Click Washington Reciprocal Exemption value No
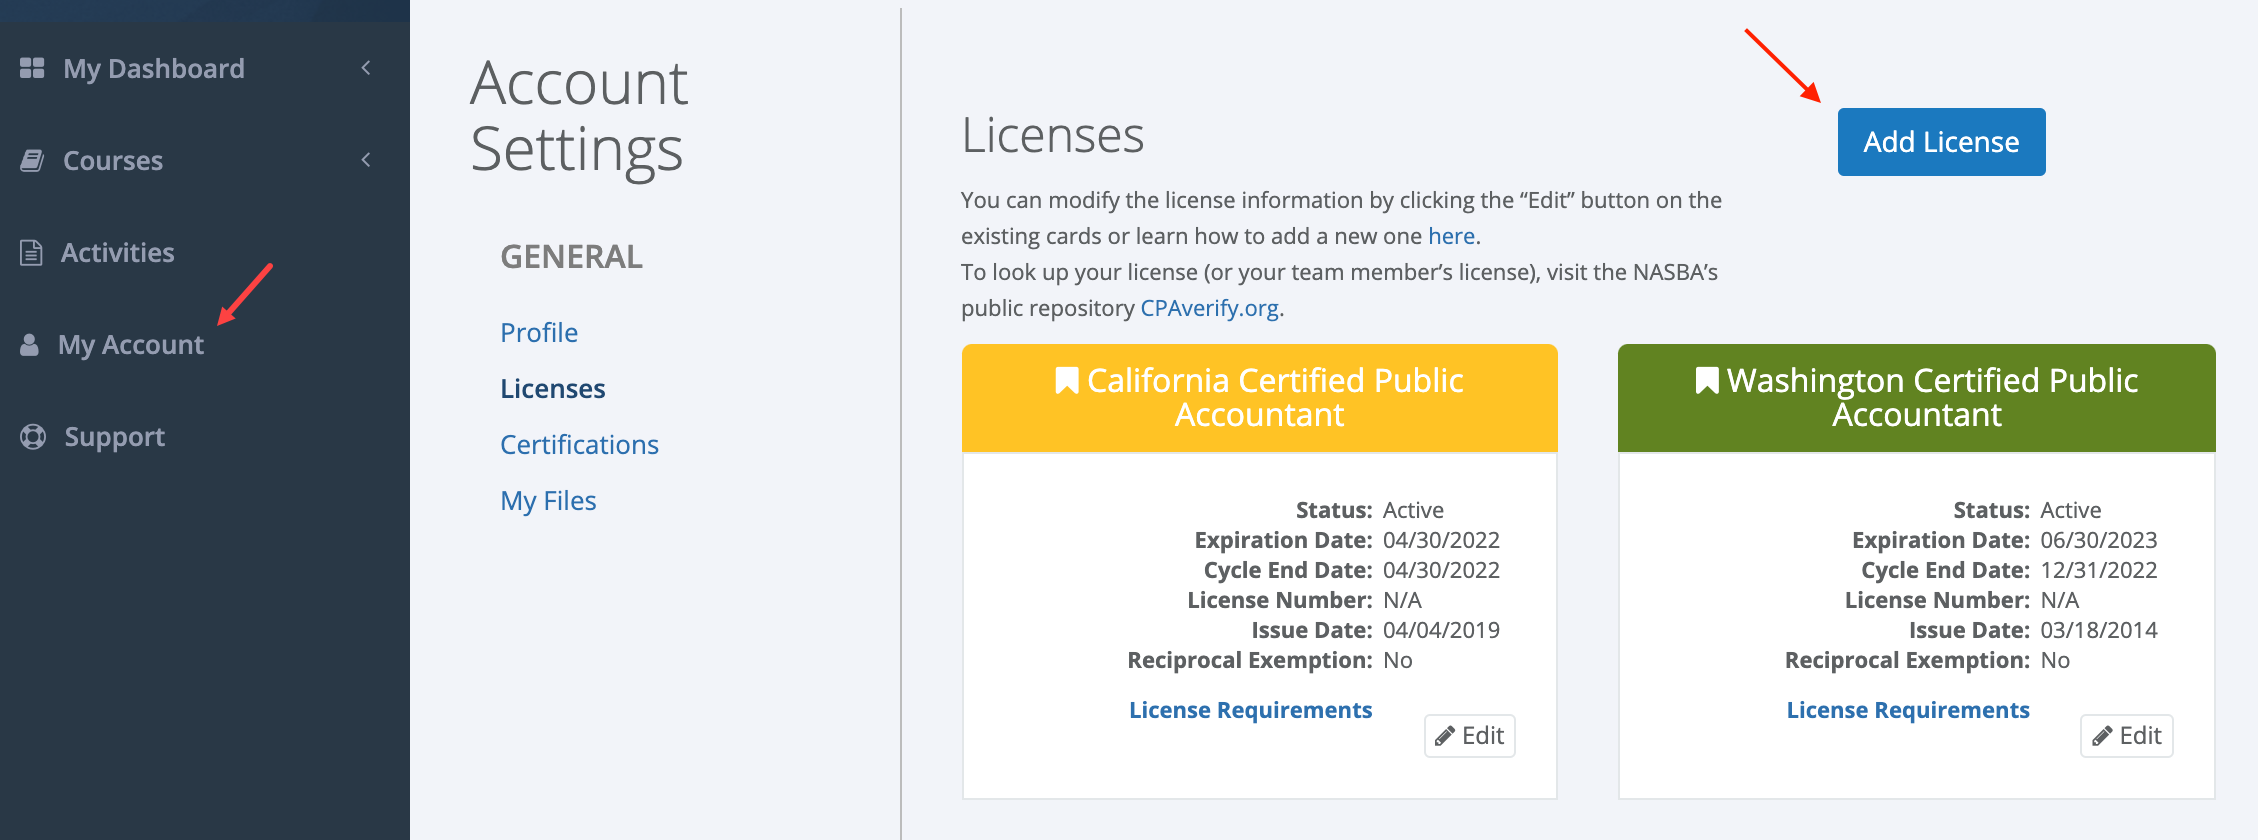The image size is (2258, 840). [x=2055, y=660]
